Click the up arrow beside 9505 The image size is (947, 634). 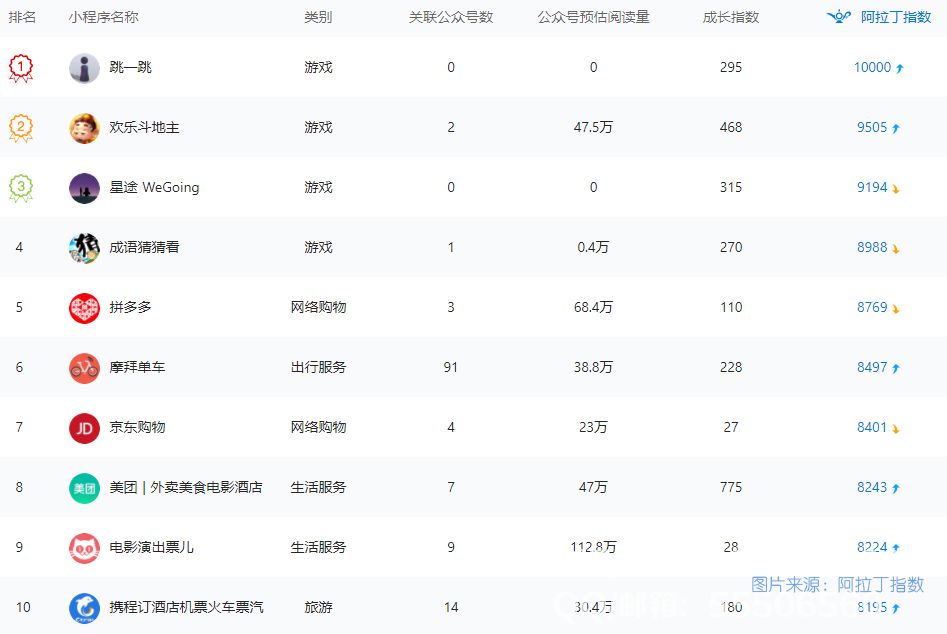(x=896, y=128)
